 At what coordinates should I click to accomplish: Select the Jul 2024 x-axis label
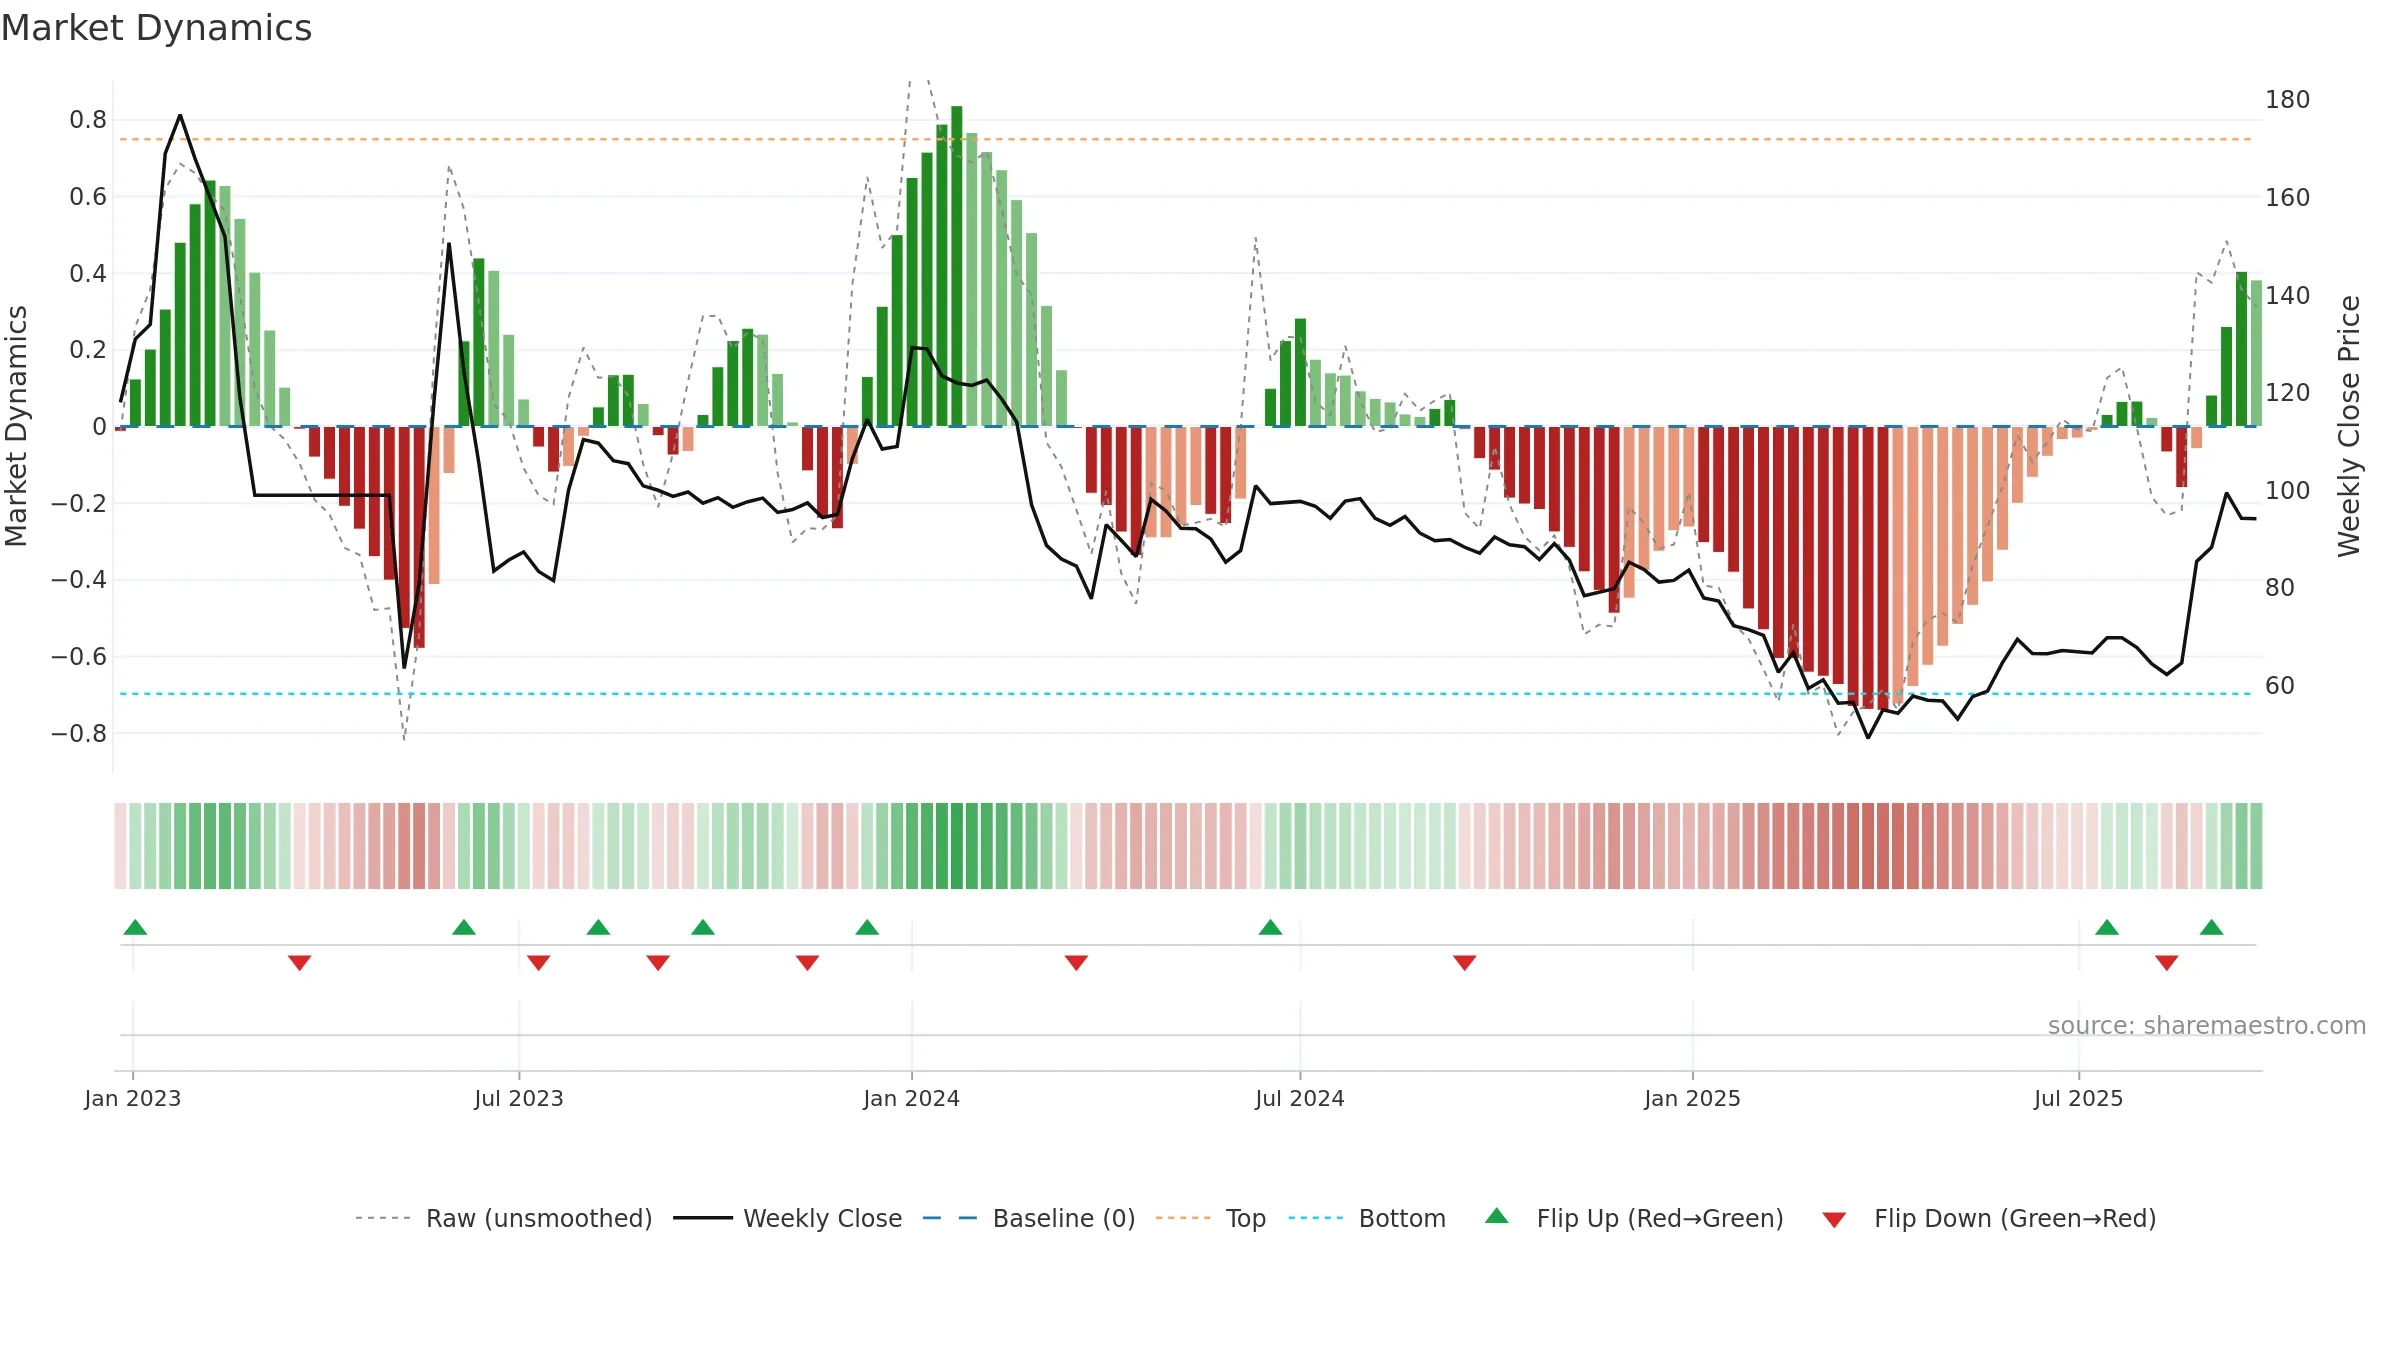click(x=1300, y=1098)
